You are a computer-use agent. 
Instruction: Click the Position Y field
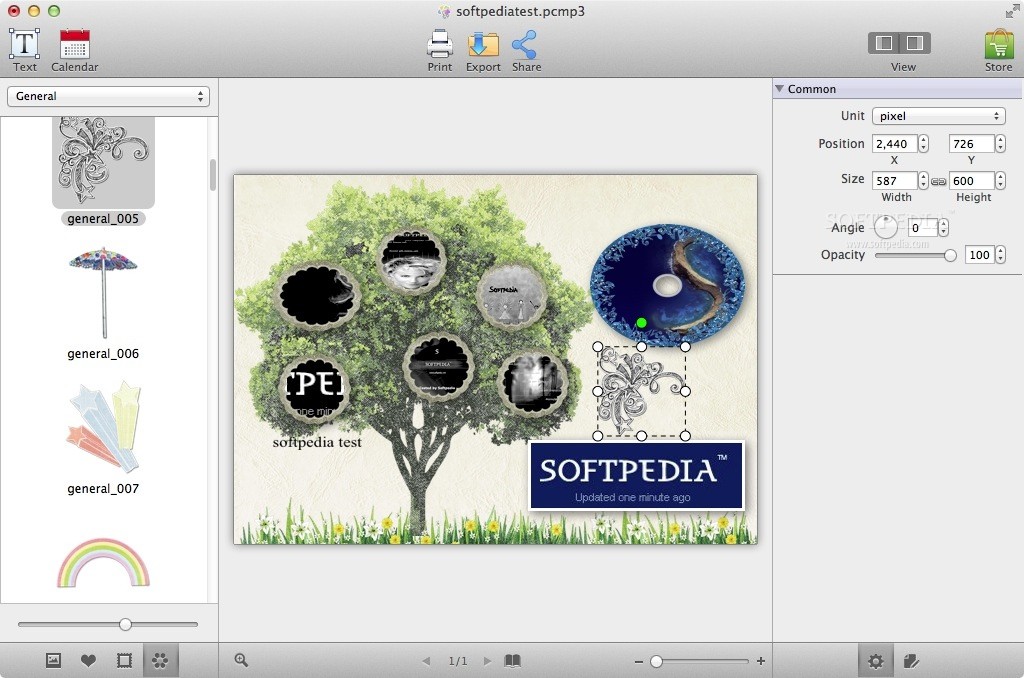click(971, 144)
